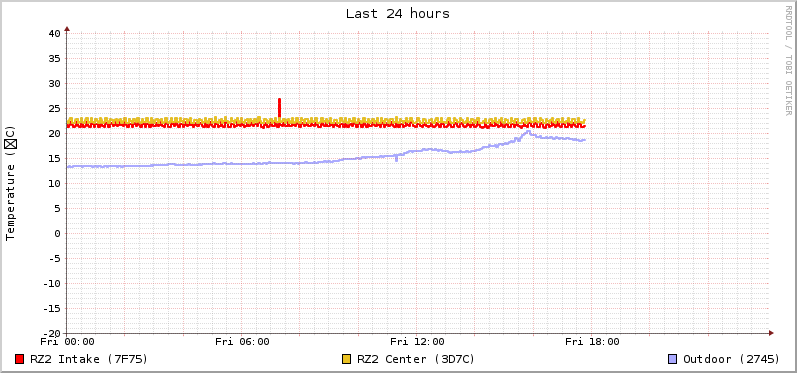This screenshot has width=797, height=373.
Task: Click the arrow tip at the x-axis end
Action: tap(771, 333)
